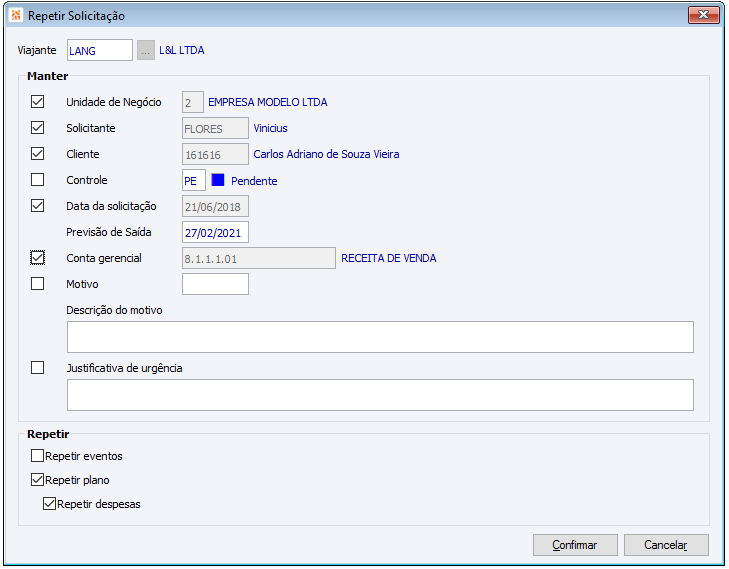The image size is (729, 569).
Task: Click the Controle field containing PE
Action: 194,180
